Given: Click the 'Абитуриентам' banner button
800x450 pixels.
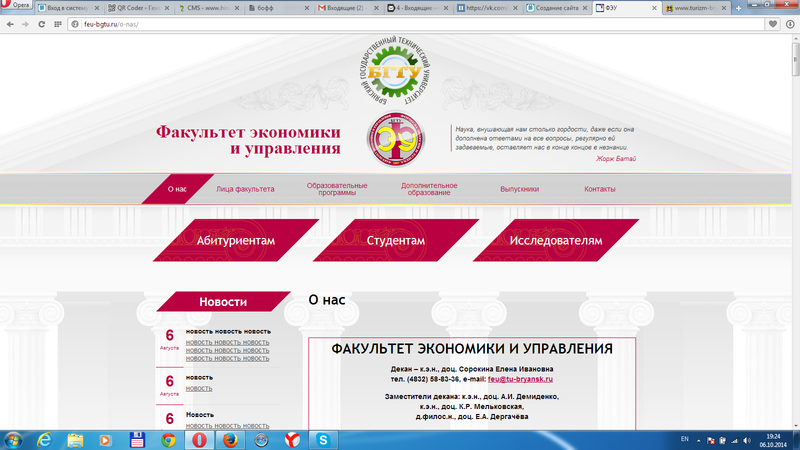Looking at the screenshot, I should point(236,240).
